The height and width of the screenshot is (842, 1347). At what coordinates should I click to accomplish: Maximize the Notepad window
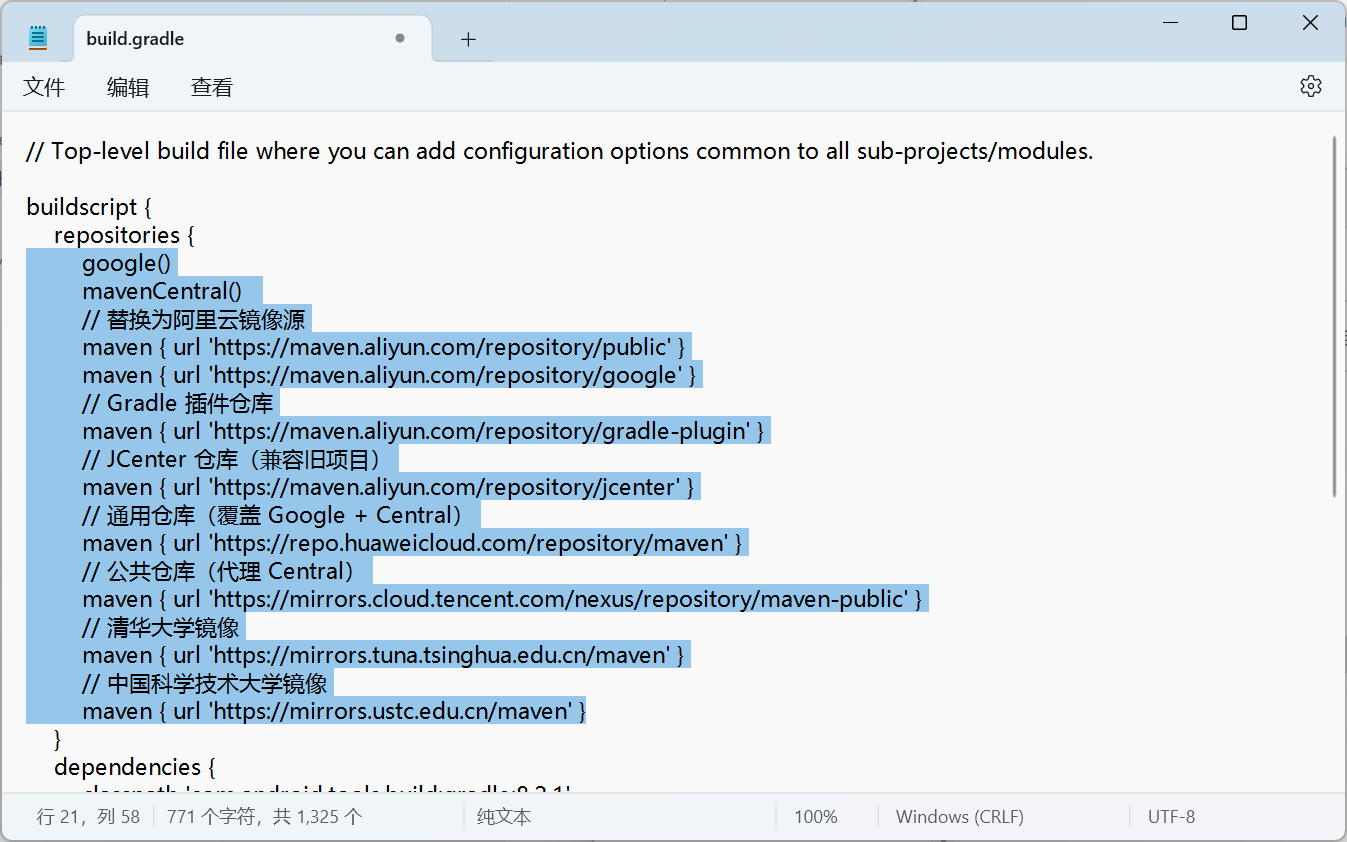[1239, 22]
